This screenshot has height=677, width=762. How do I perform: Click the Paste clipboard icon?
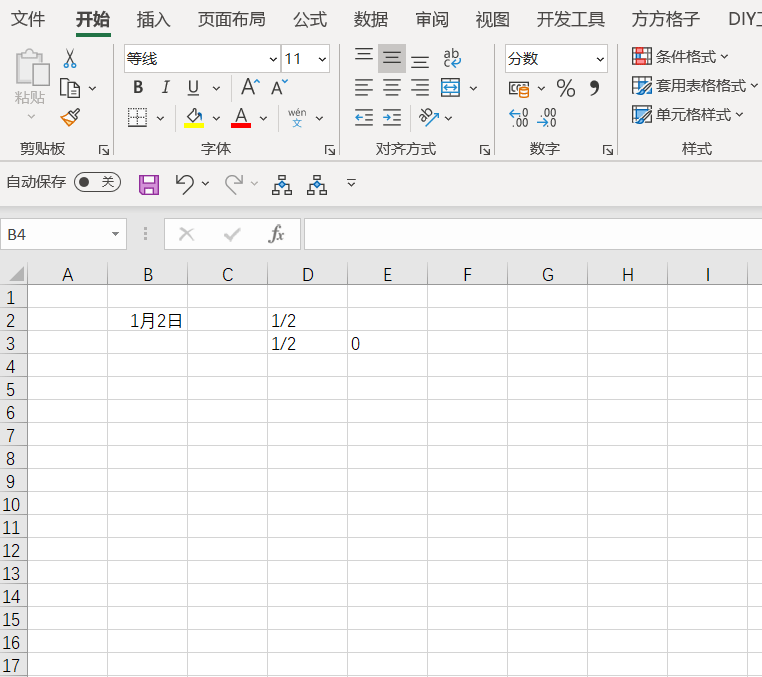point(32,68)
